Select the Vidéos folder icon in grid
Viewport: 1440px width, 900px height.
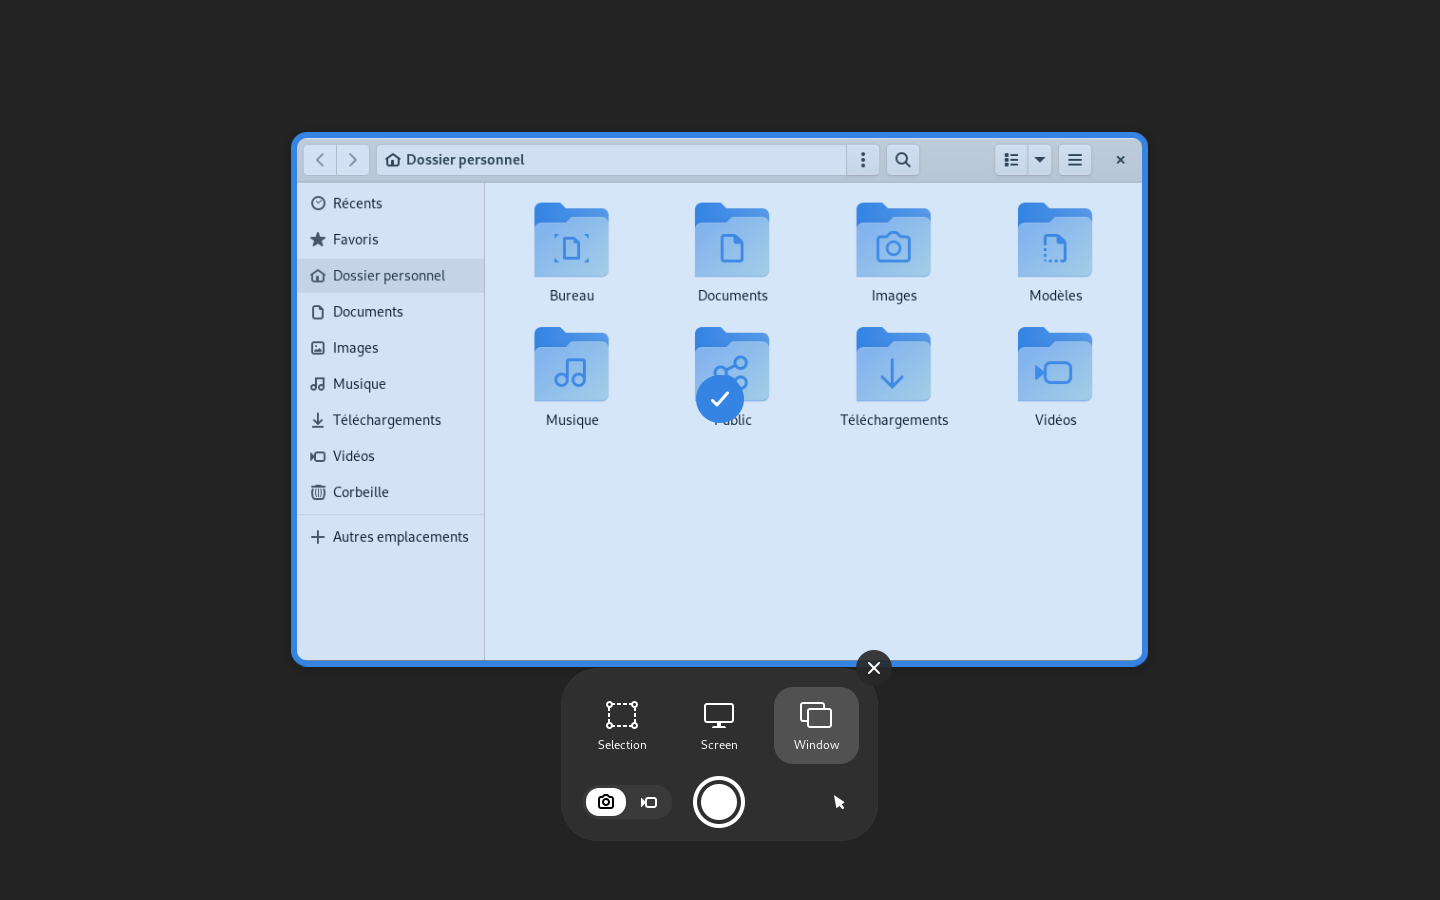click(1055, 365)
